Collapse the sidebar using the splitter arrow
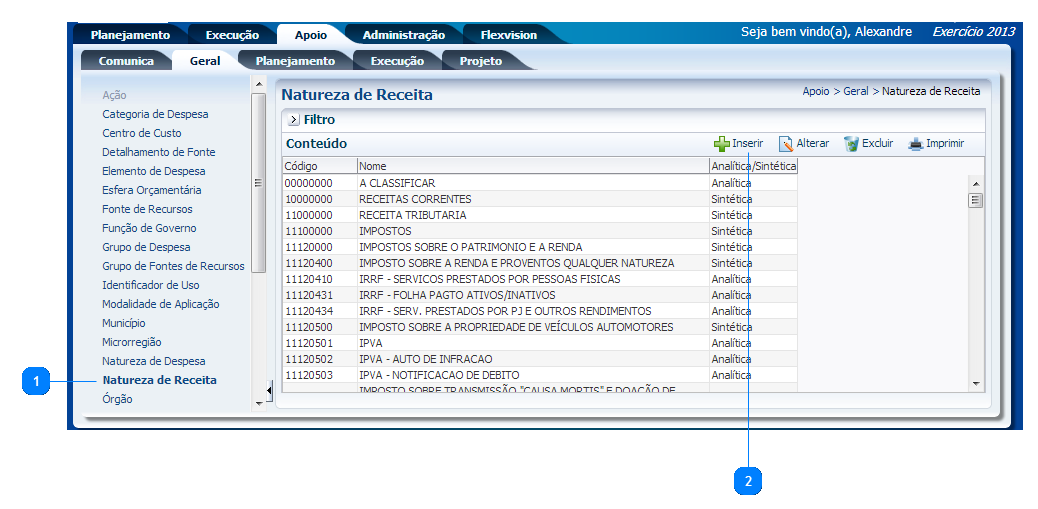 pyautogui.click(x=269, y=389)
